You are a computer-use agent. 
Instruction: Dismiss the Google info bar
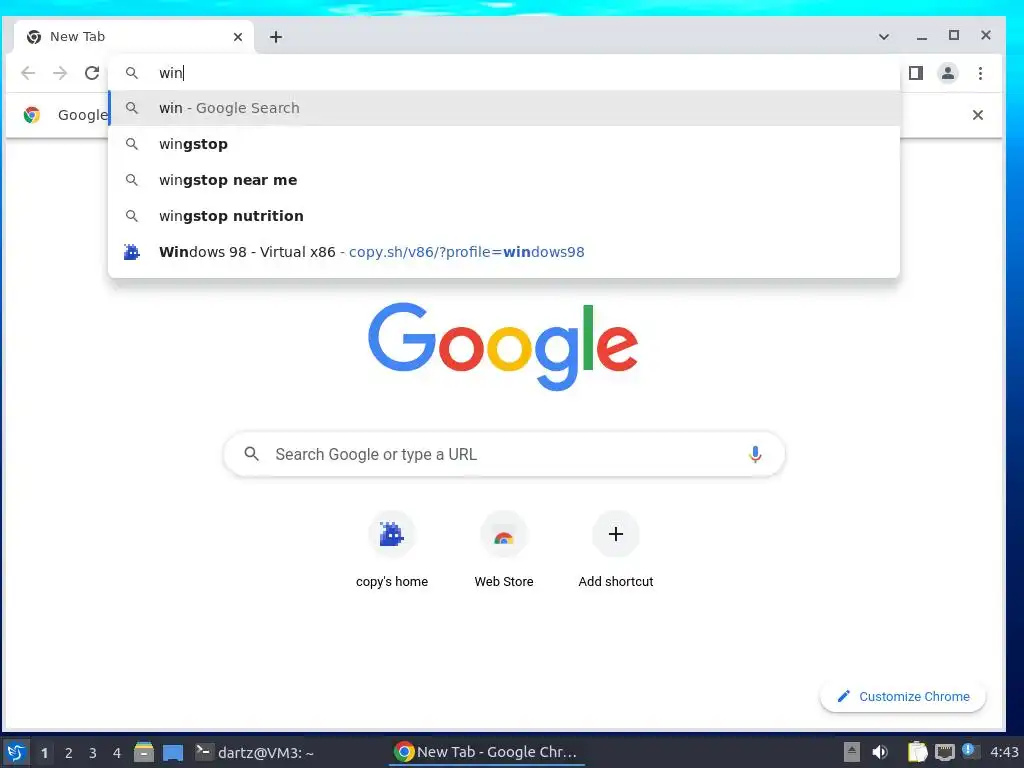978,115
